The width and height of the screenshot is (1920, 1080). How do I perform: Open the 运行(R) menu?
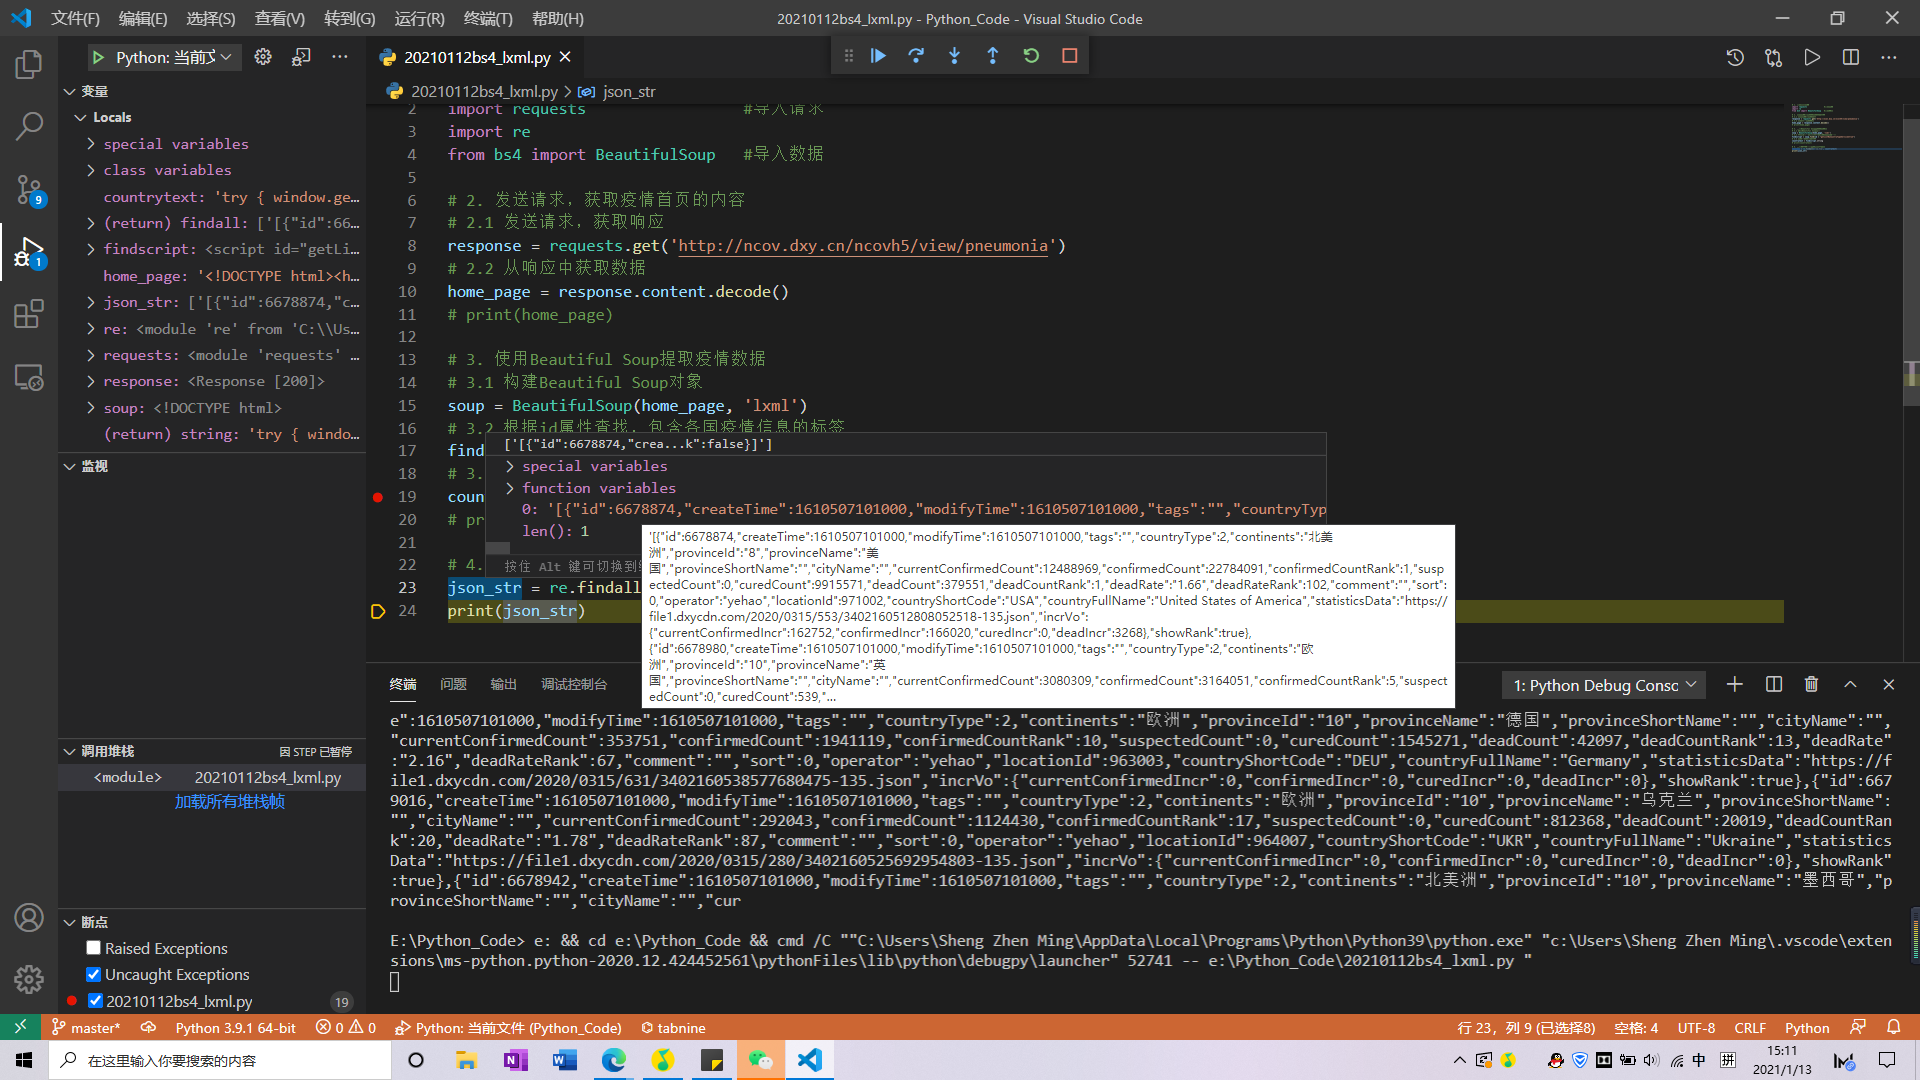click(419, 18)
